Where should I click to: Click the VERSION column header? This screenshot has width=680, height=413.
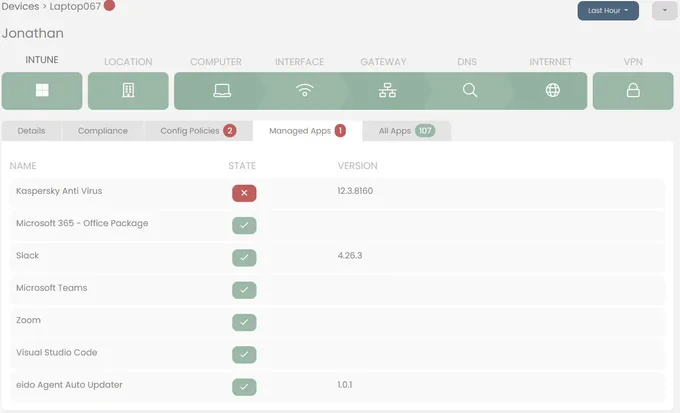[x=357, y=166]
